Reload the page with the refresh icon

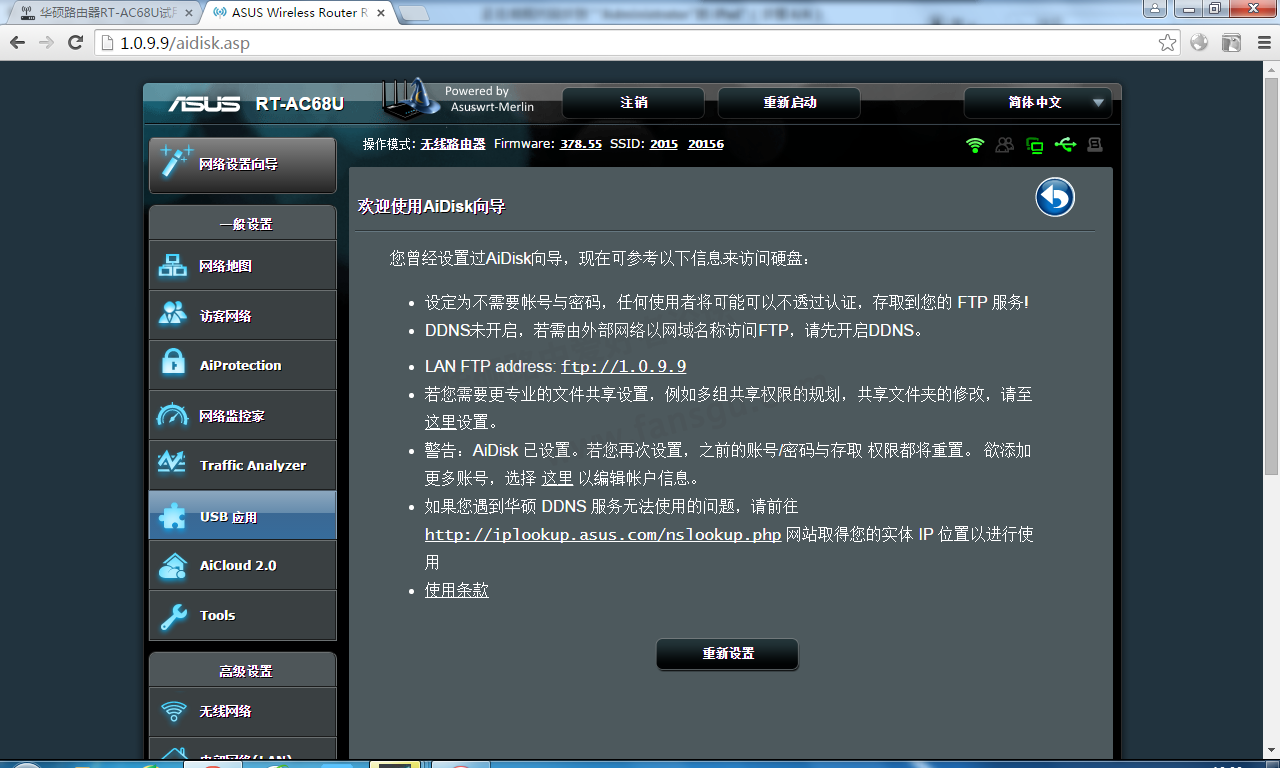[x=75, y=43]
